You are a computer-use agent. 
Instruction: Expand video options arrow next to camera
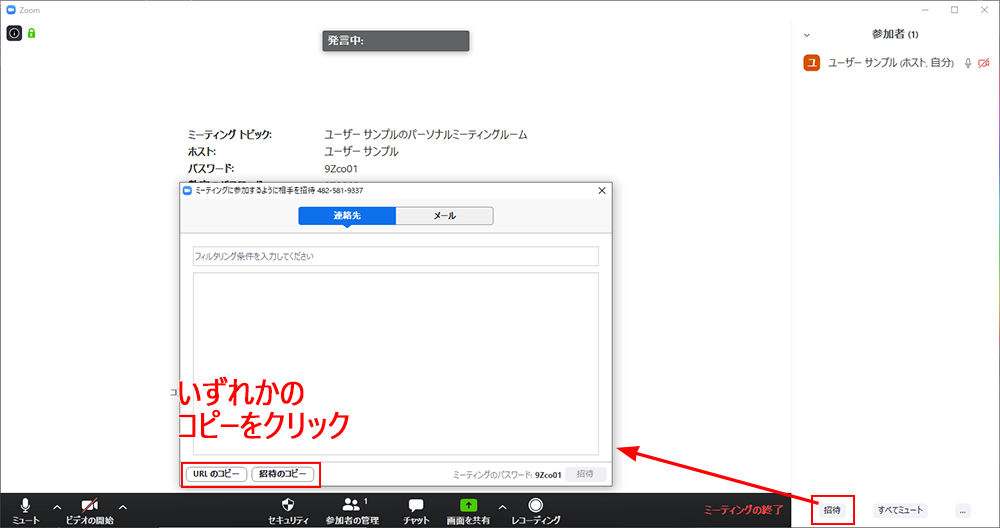coord(123,506)
